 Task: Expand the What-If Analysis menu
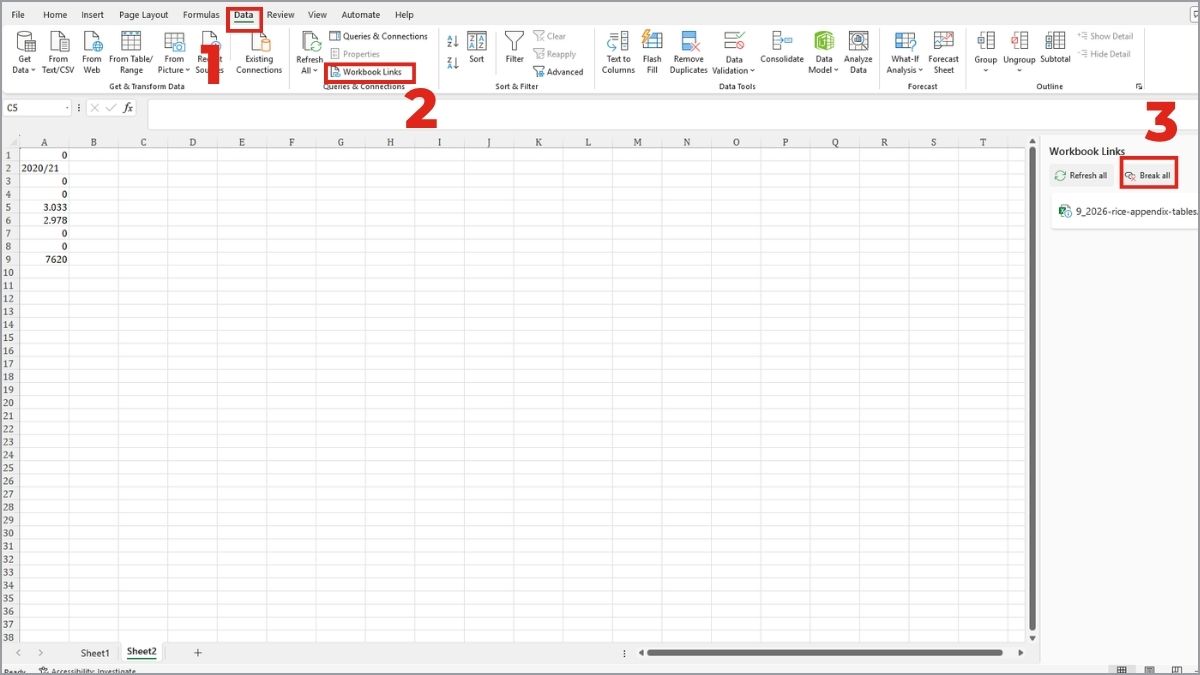[921, 71]
